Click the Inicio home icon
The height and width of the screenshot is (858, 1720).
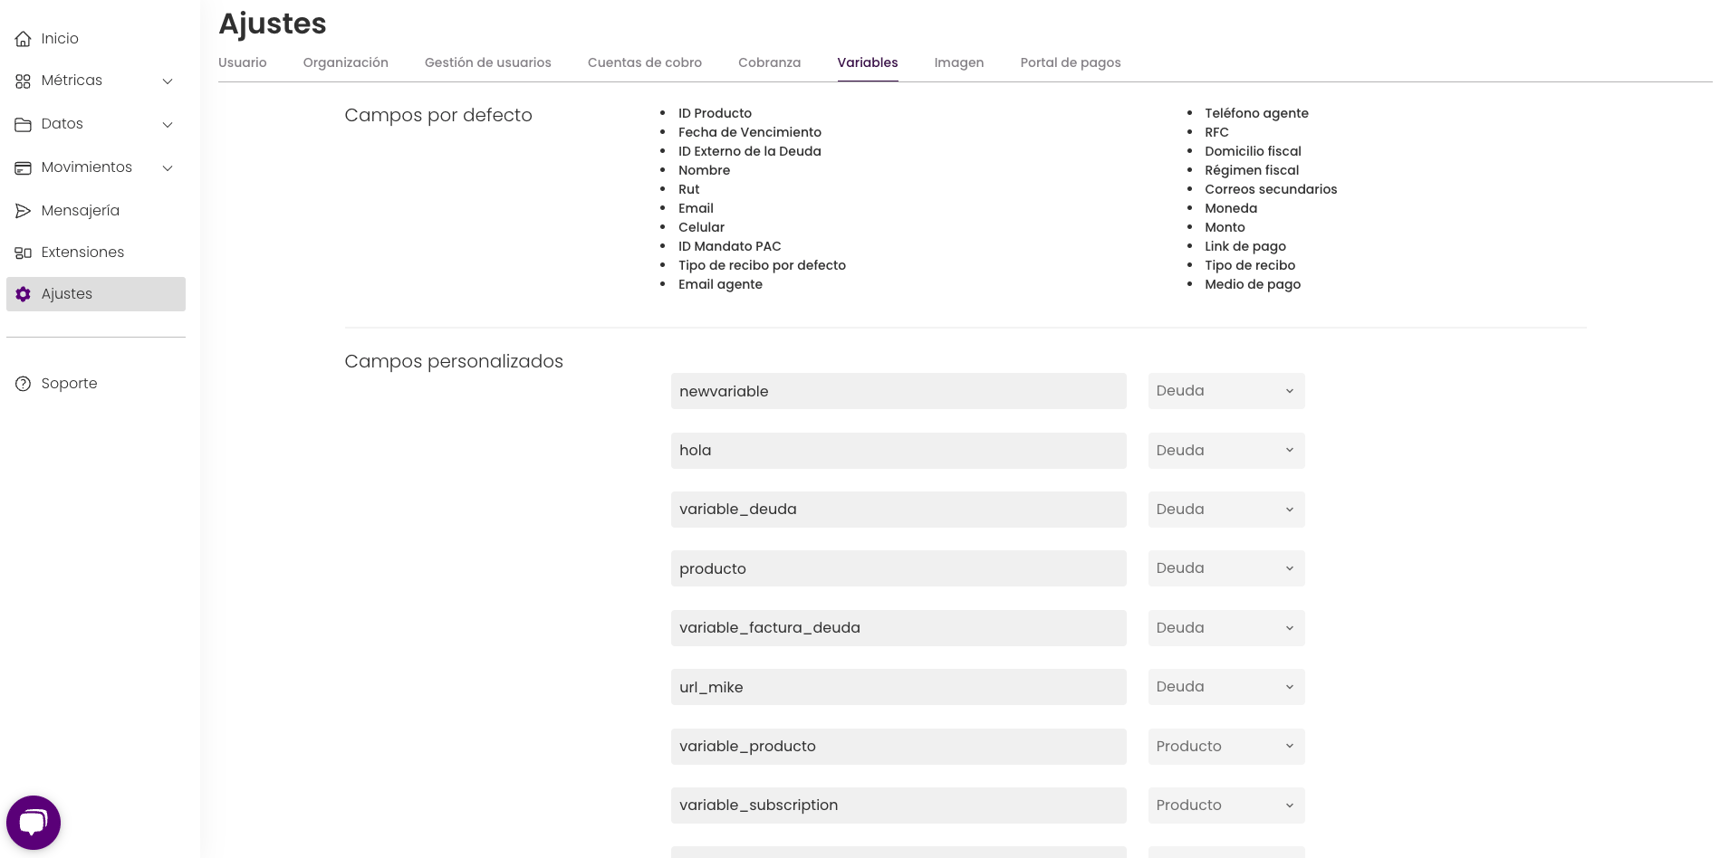coord(23,39)
